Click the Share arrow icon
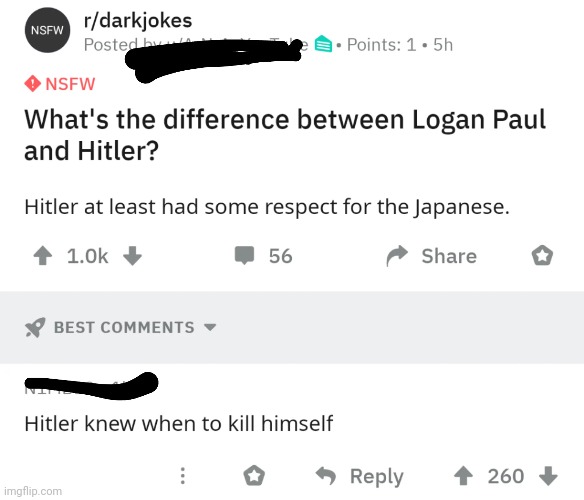Viewport: 584px width, 500px height. coord(397,256)
